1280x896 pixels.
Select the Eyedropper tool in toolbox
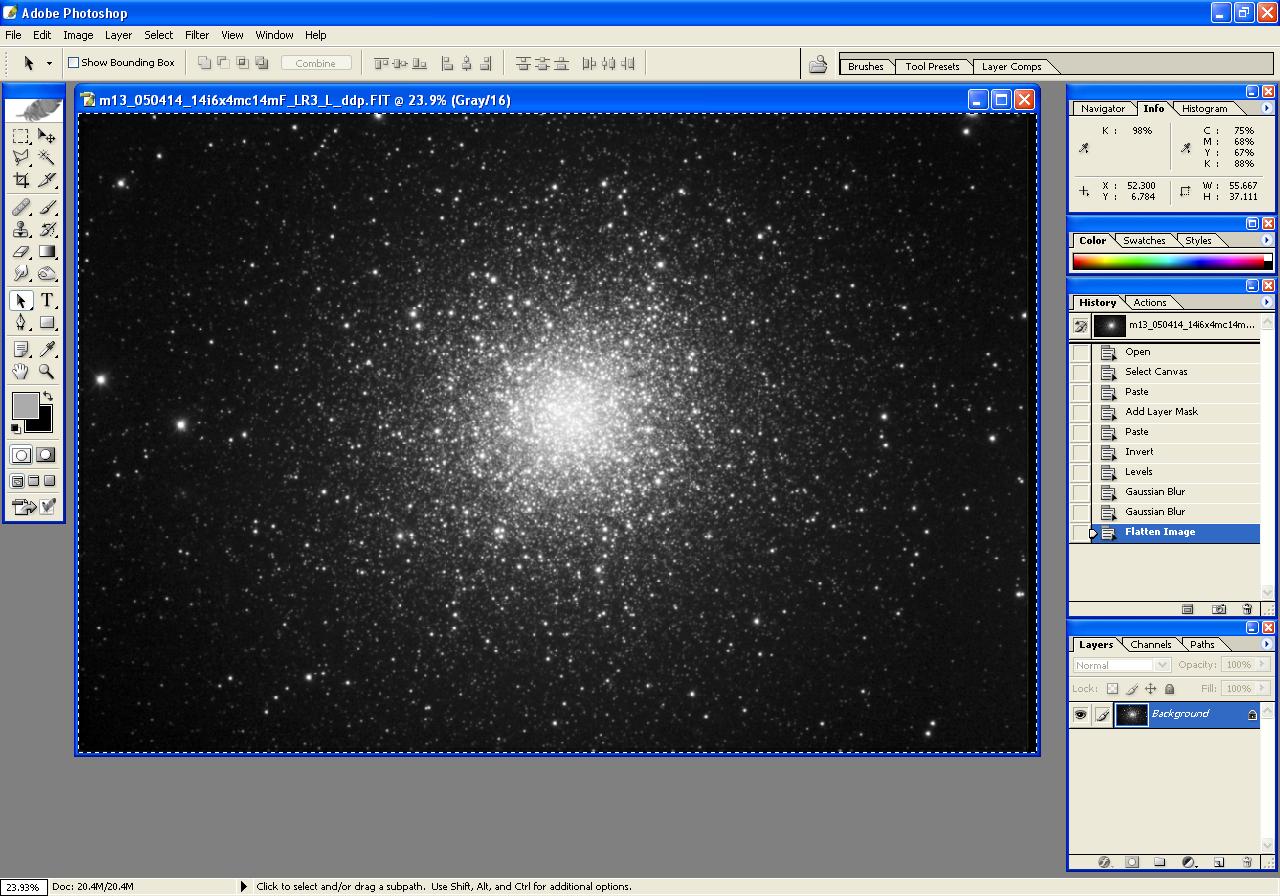[47, 349]
